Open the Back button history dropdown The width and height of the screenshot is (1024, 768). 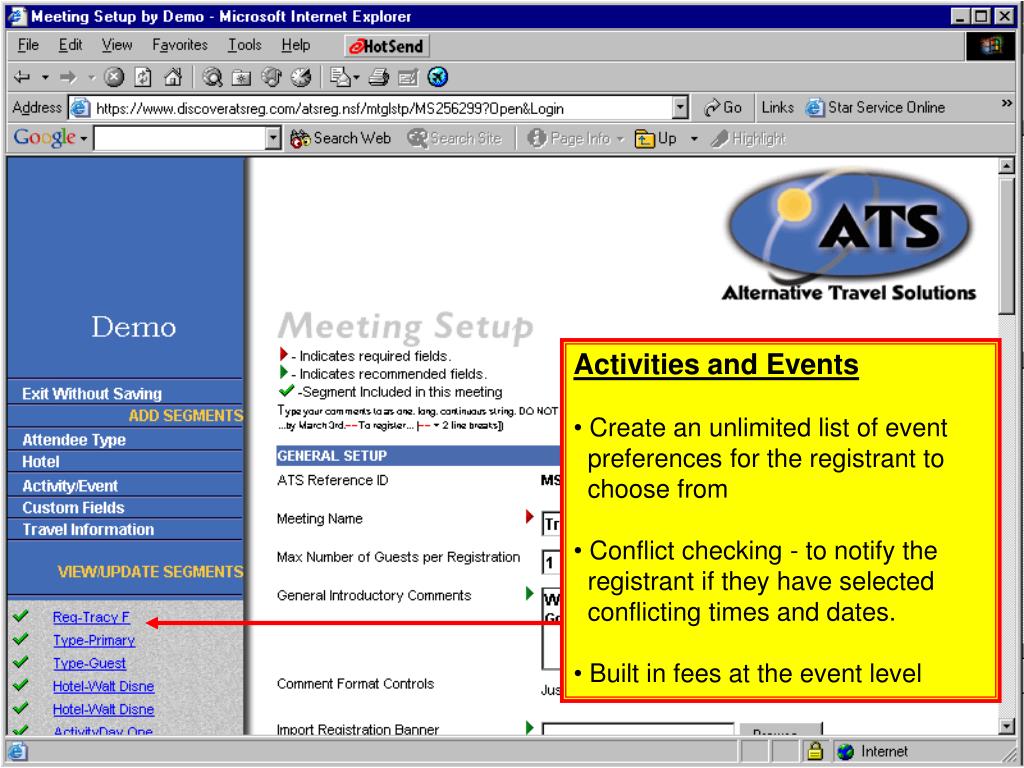(45, 78)
